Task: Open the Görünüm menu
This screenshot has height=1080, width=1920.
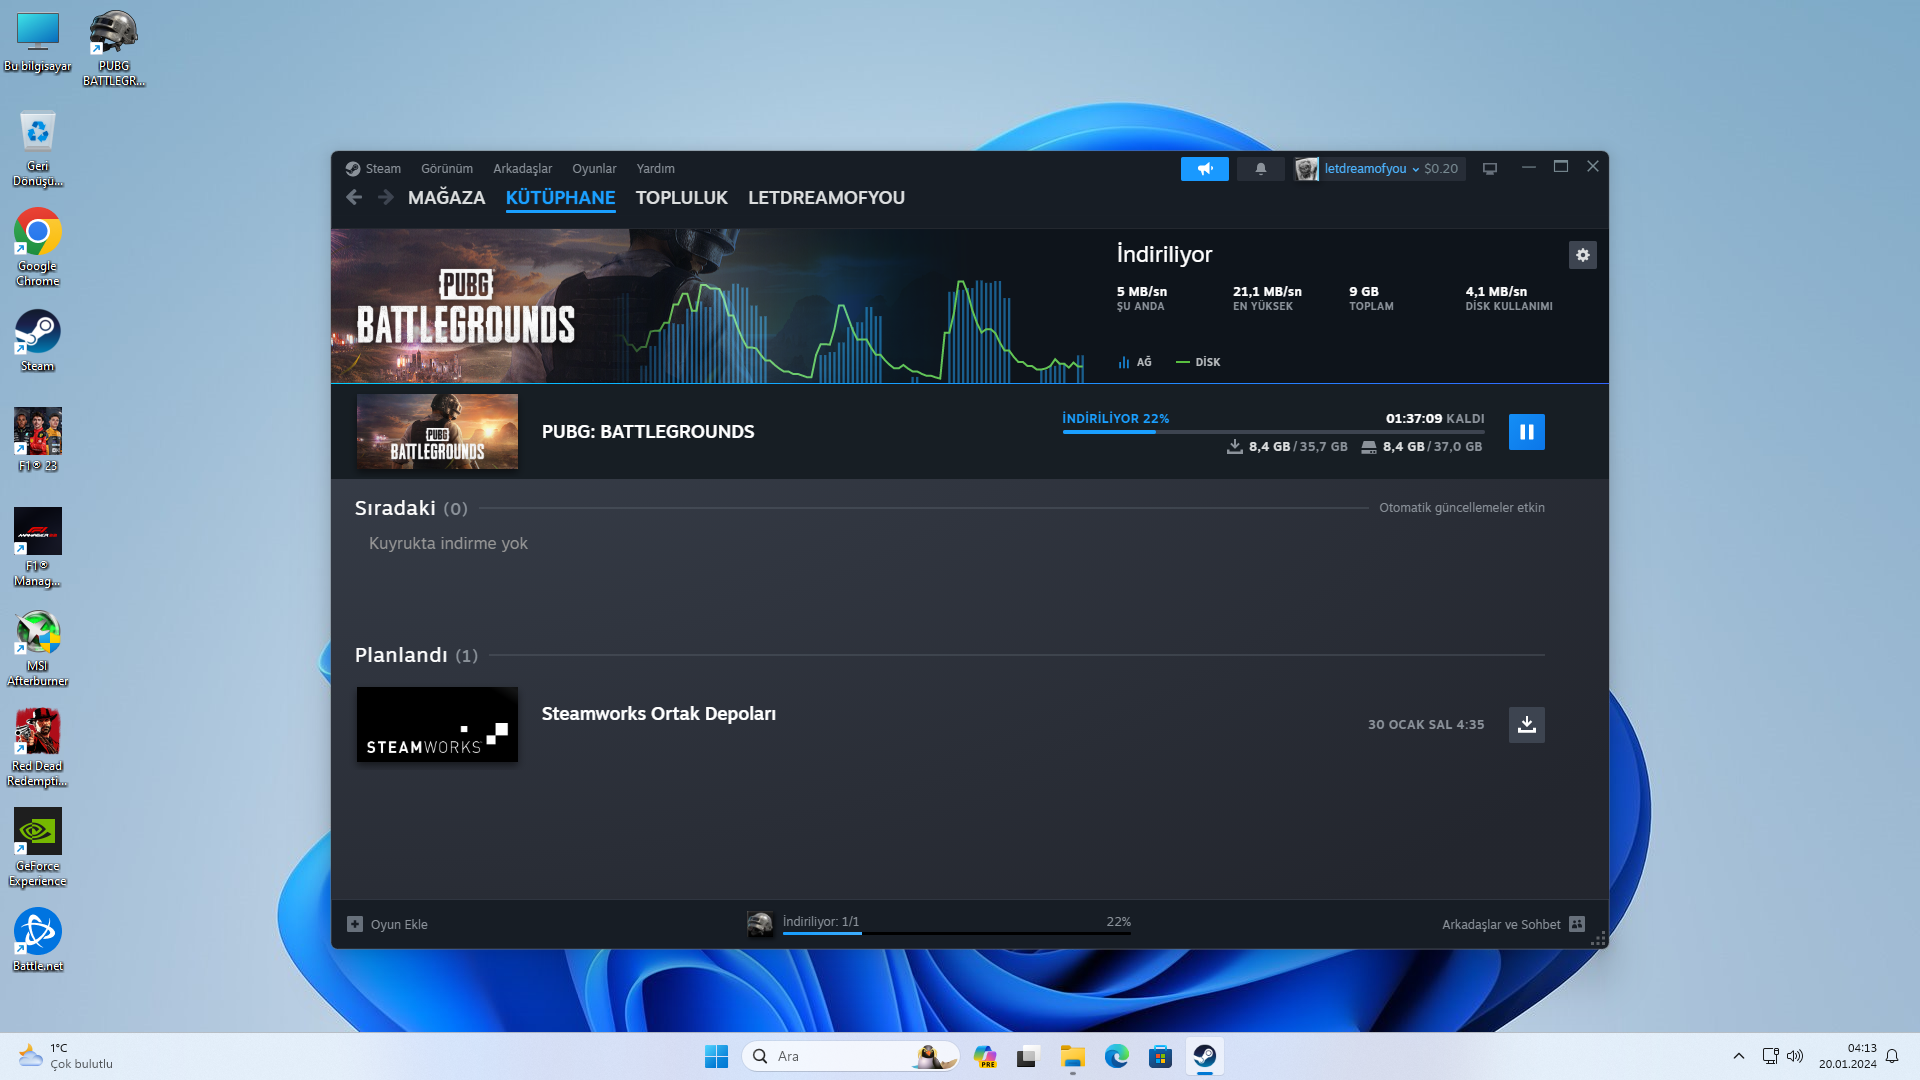Action: point(446,169)
